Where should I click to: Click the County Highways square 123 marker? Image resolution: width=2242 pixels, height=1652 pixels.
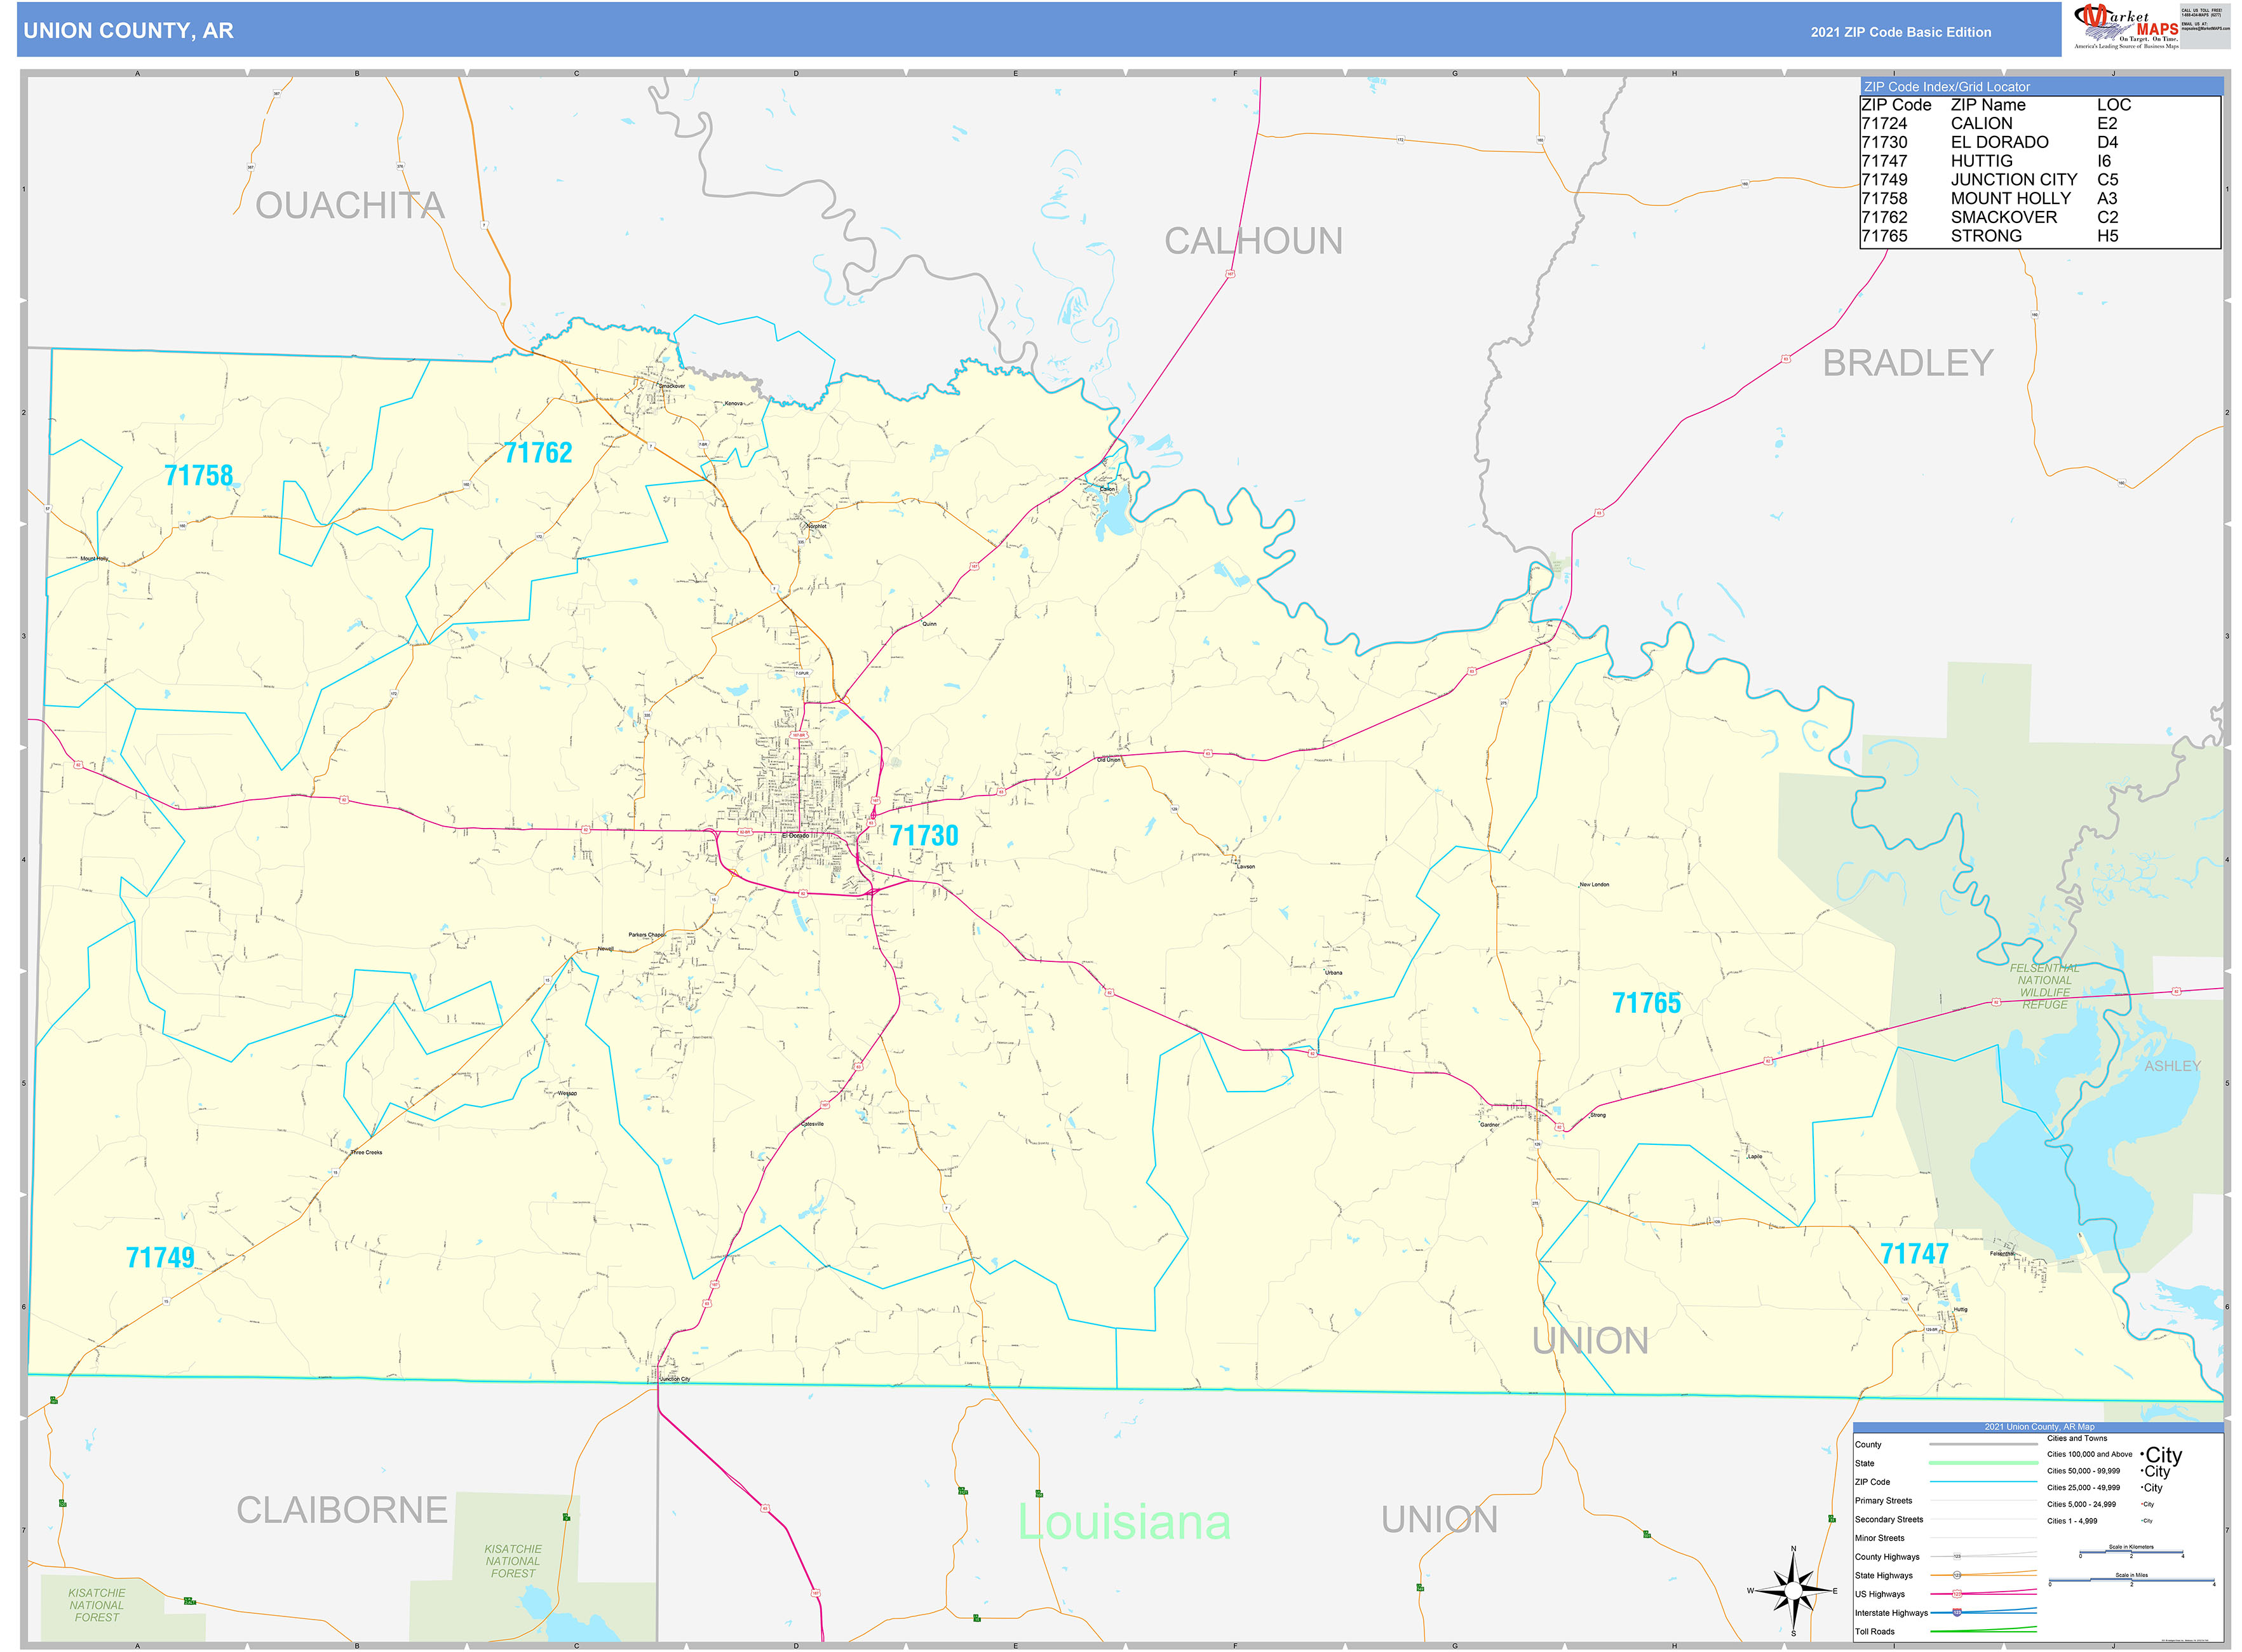(x=1958, y=1556)
